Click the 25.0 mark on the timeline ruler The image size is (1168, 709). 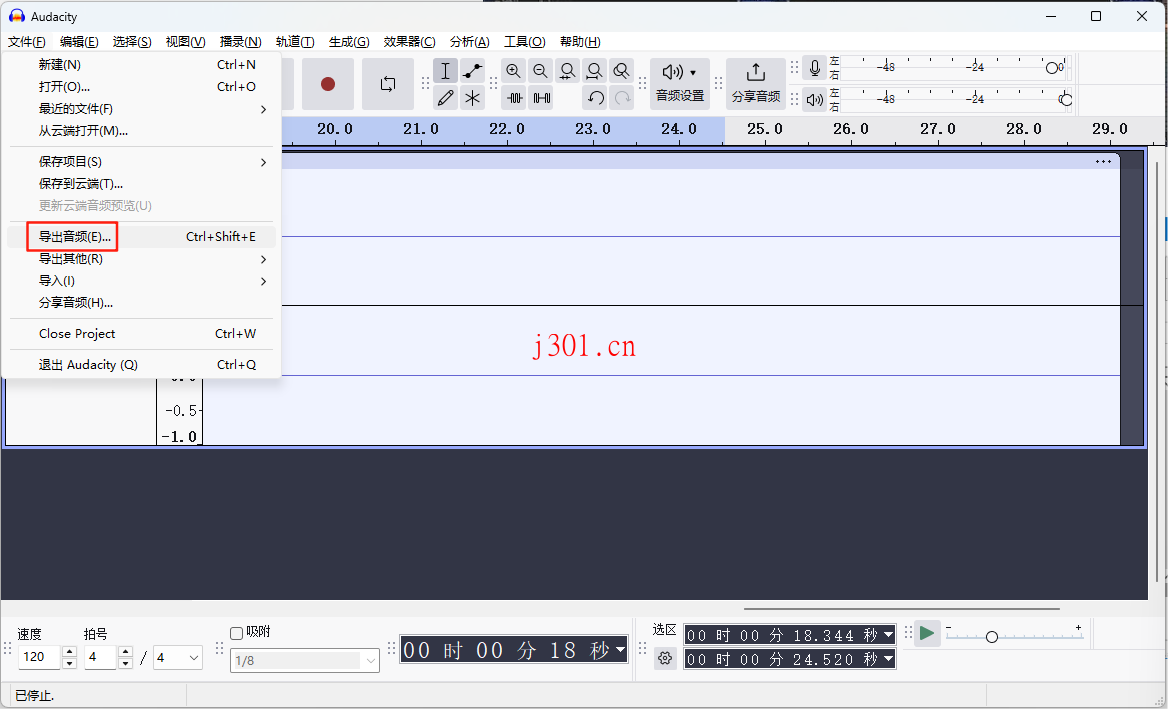pos(765,129)
